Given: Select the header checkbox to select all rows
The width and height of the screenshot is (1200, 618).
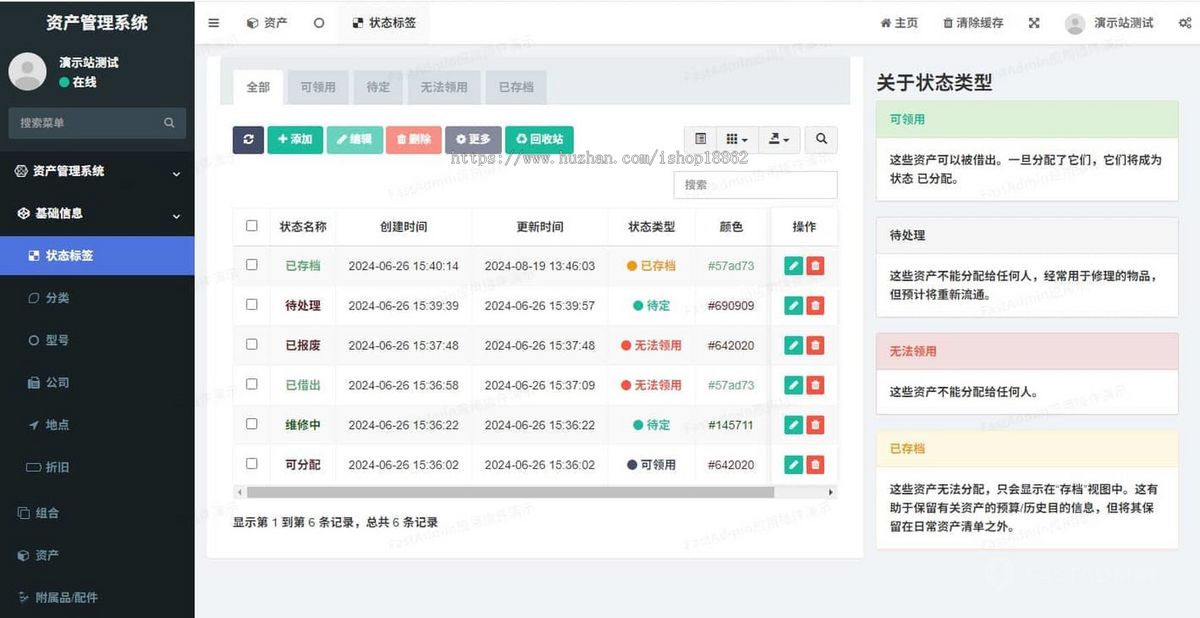Looking at the screenshot, I should (x=251, y=226).
